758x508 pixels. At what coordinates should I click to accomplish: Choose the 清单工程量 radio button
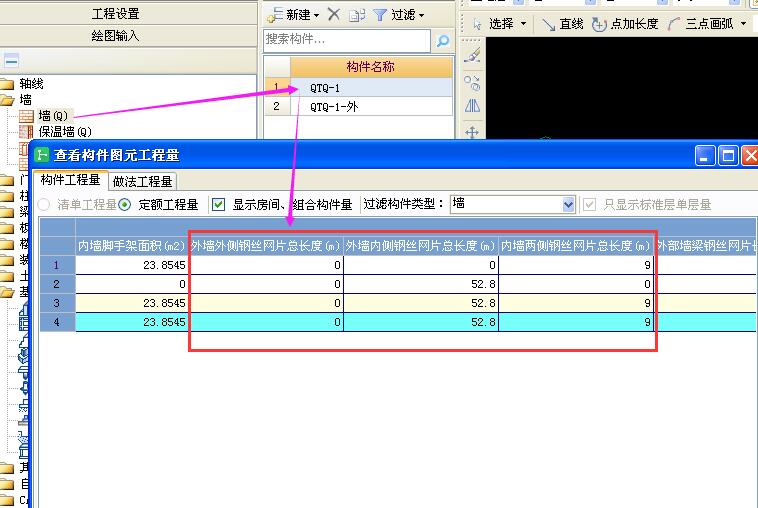pos(44,204)
